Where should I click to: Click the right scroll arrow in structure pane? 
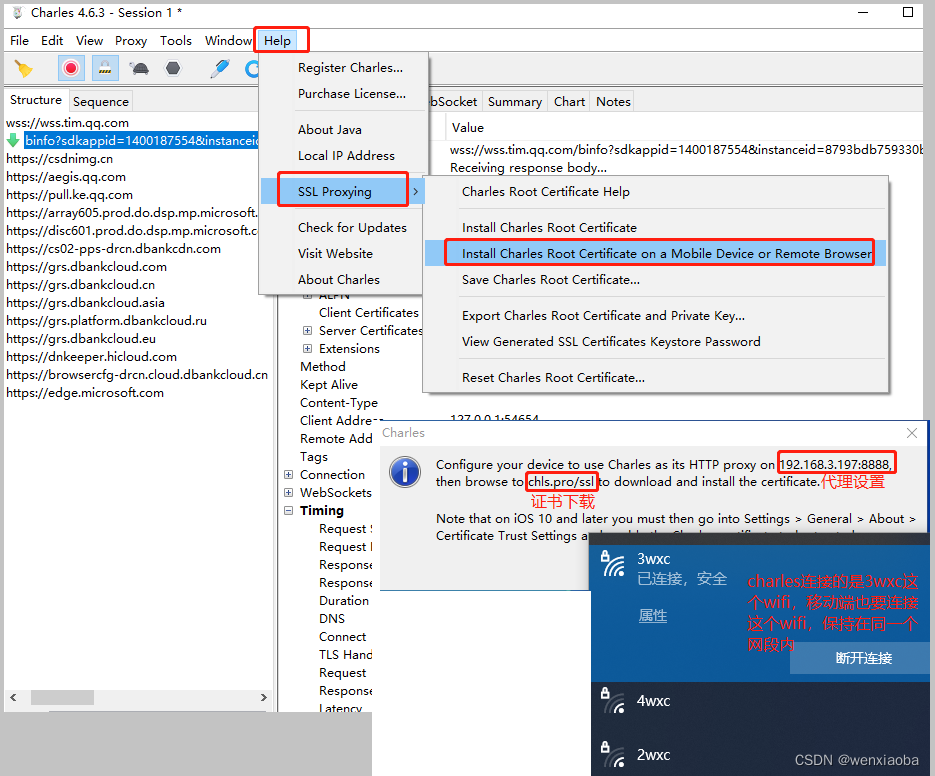263,697
